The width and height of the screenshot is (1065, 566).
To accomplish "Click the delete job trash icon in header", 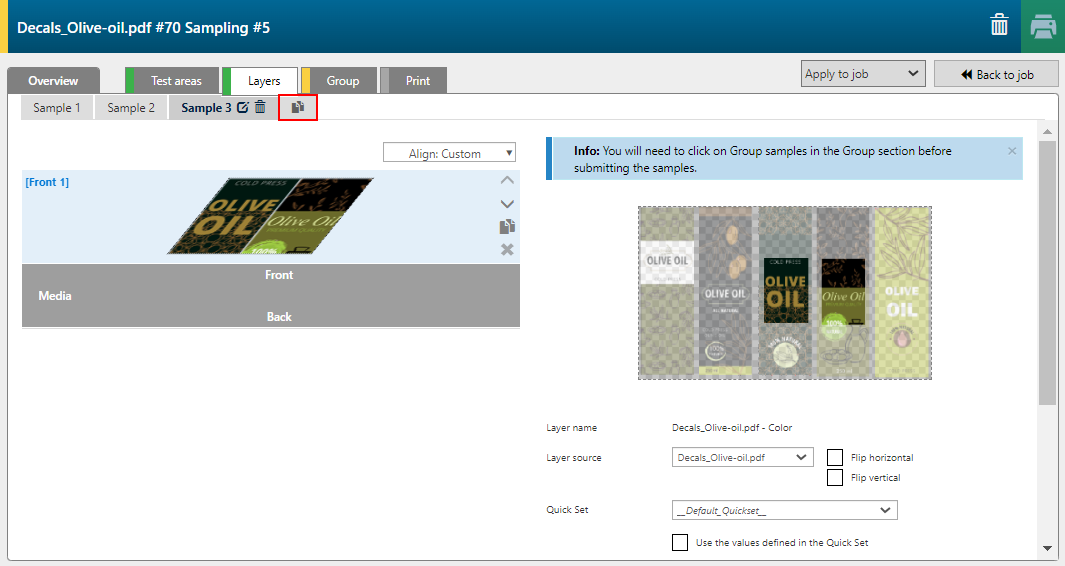I will (999, 26).
